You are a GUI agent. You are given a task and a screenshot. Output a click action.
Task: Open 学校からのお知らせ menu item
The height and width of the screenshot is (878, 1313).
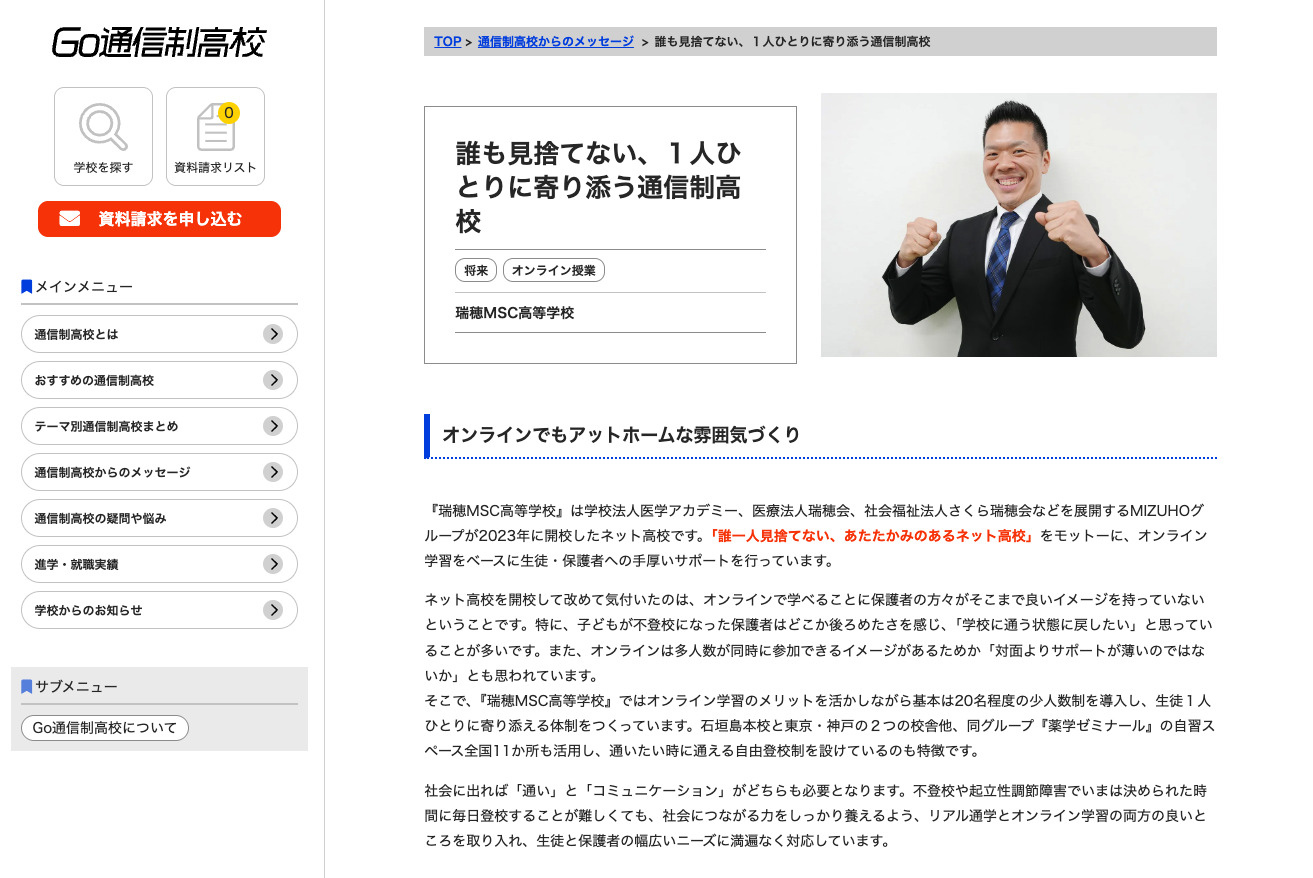[x=159, y=610]
